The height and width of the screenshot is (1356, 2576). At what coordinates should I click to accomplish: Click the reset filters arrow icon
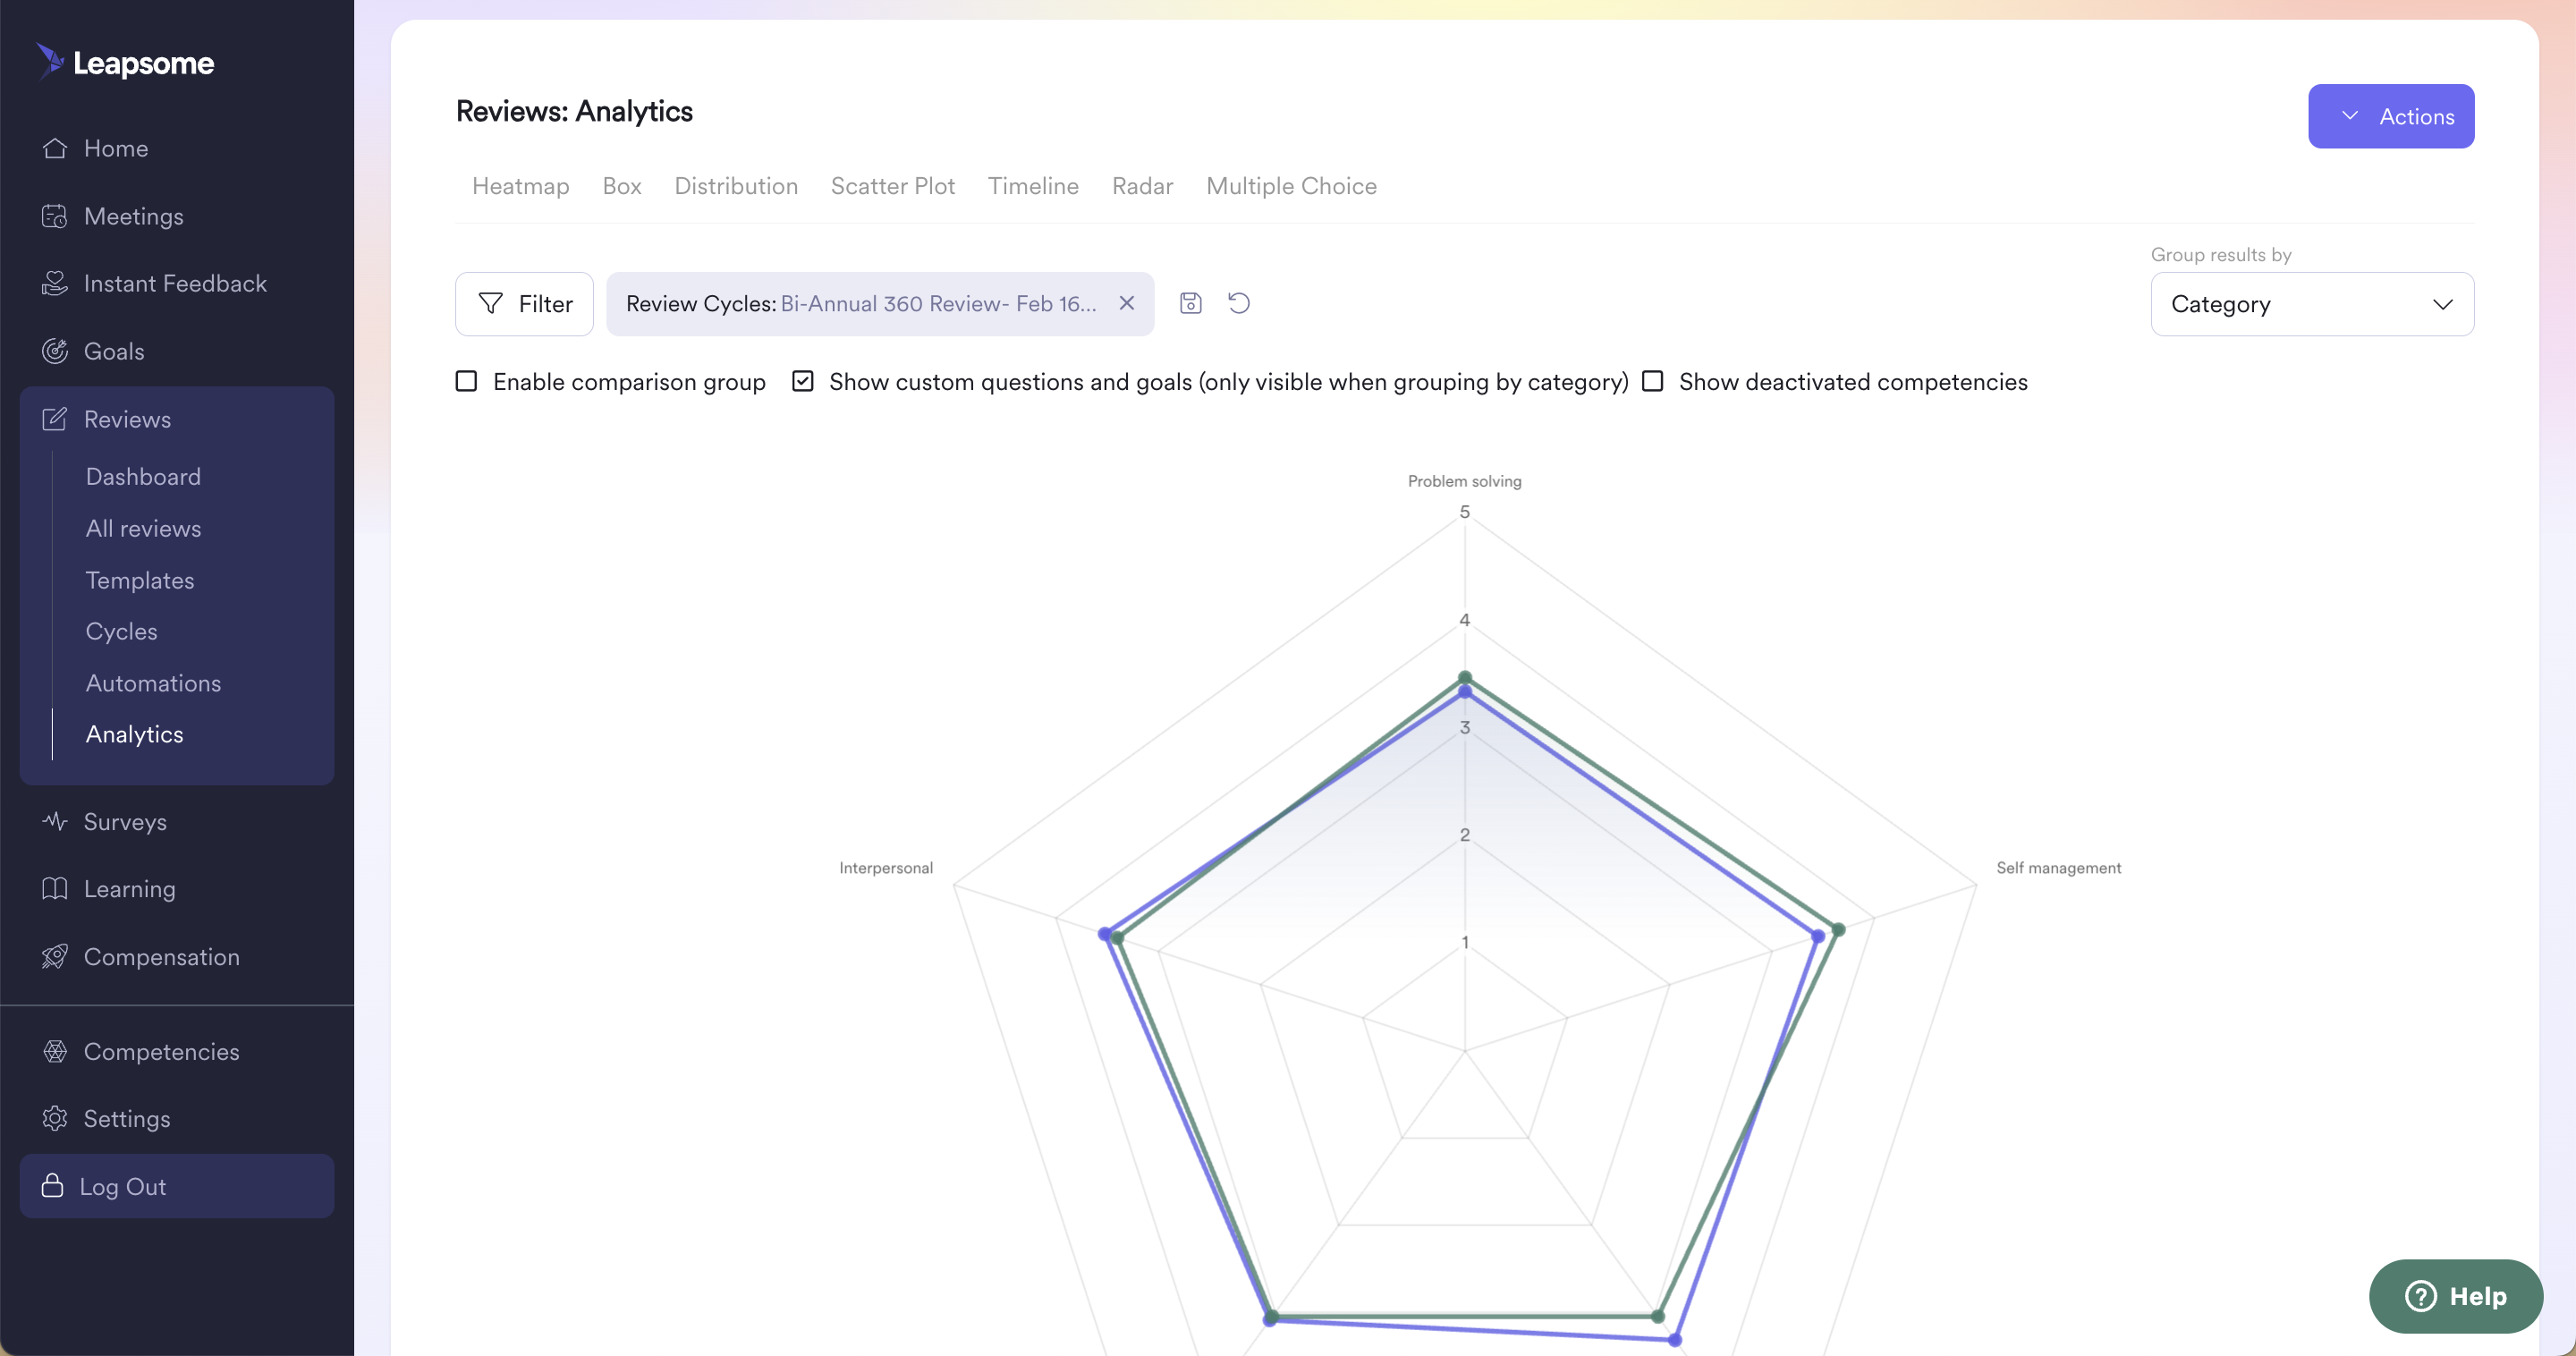(1239, 303)
